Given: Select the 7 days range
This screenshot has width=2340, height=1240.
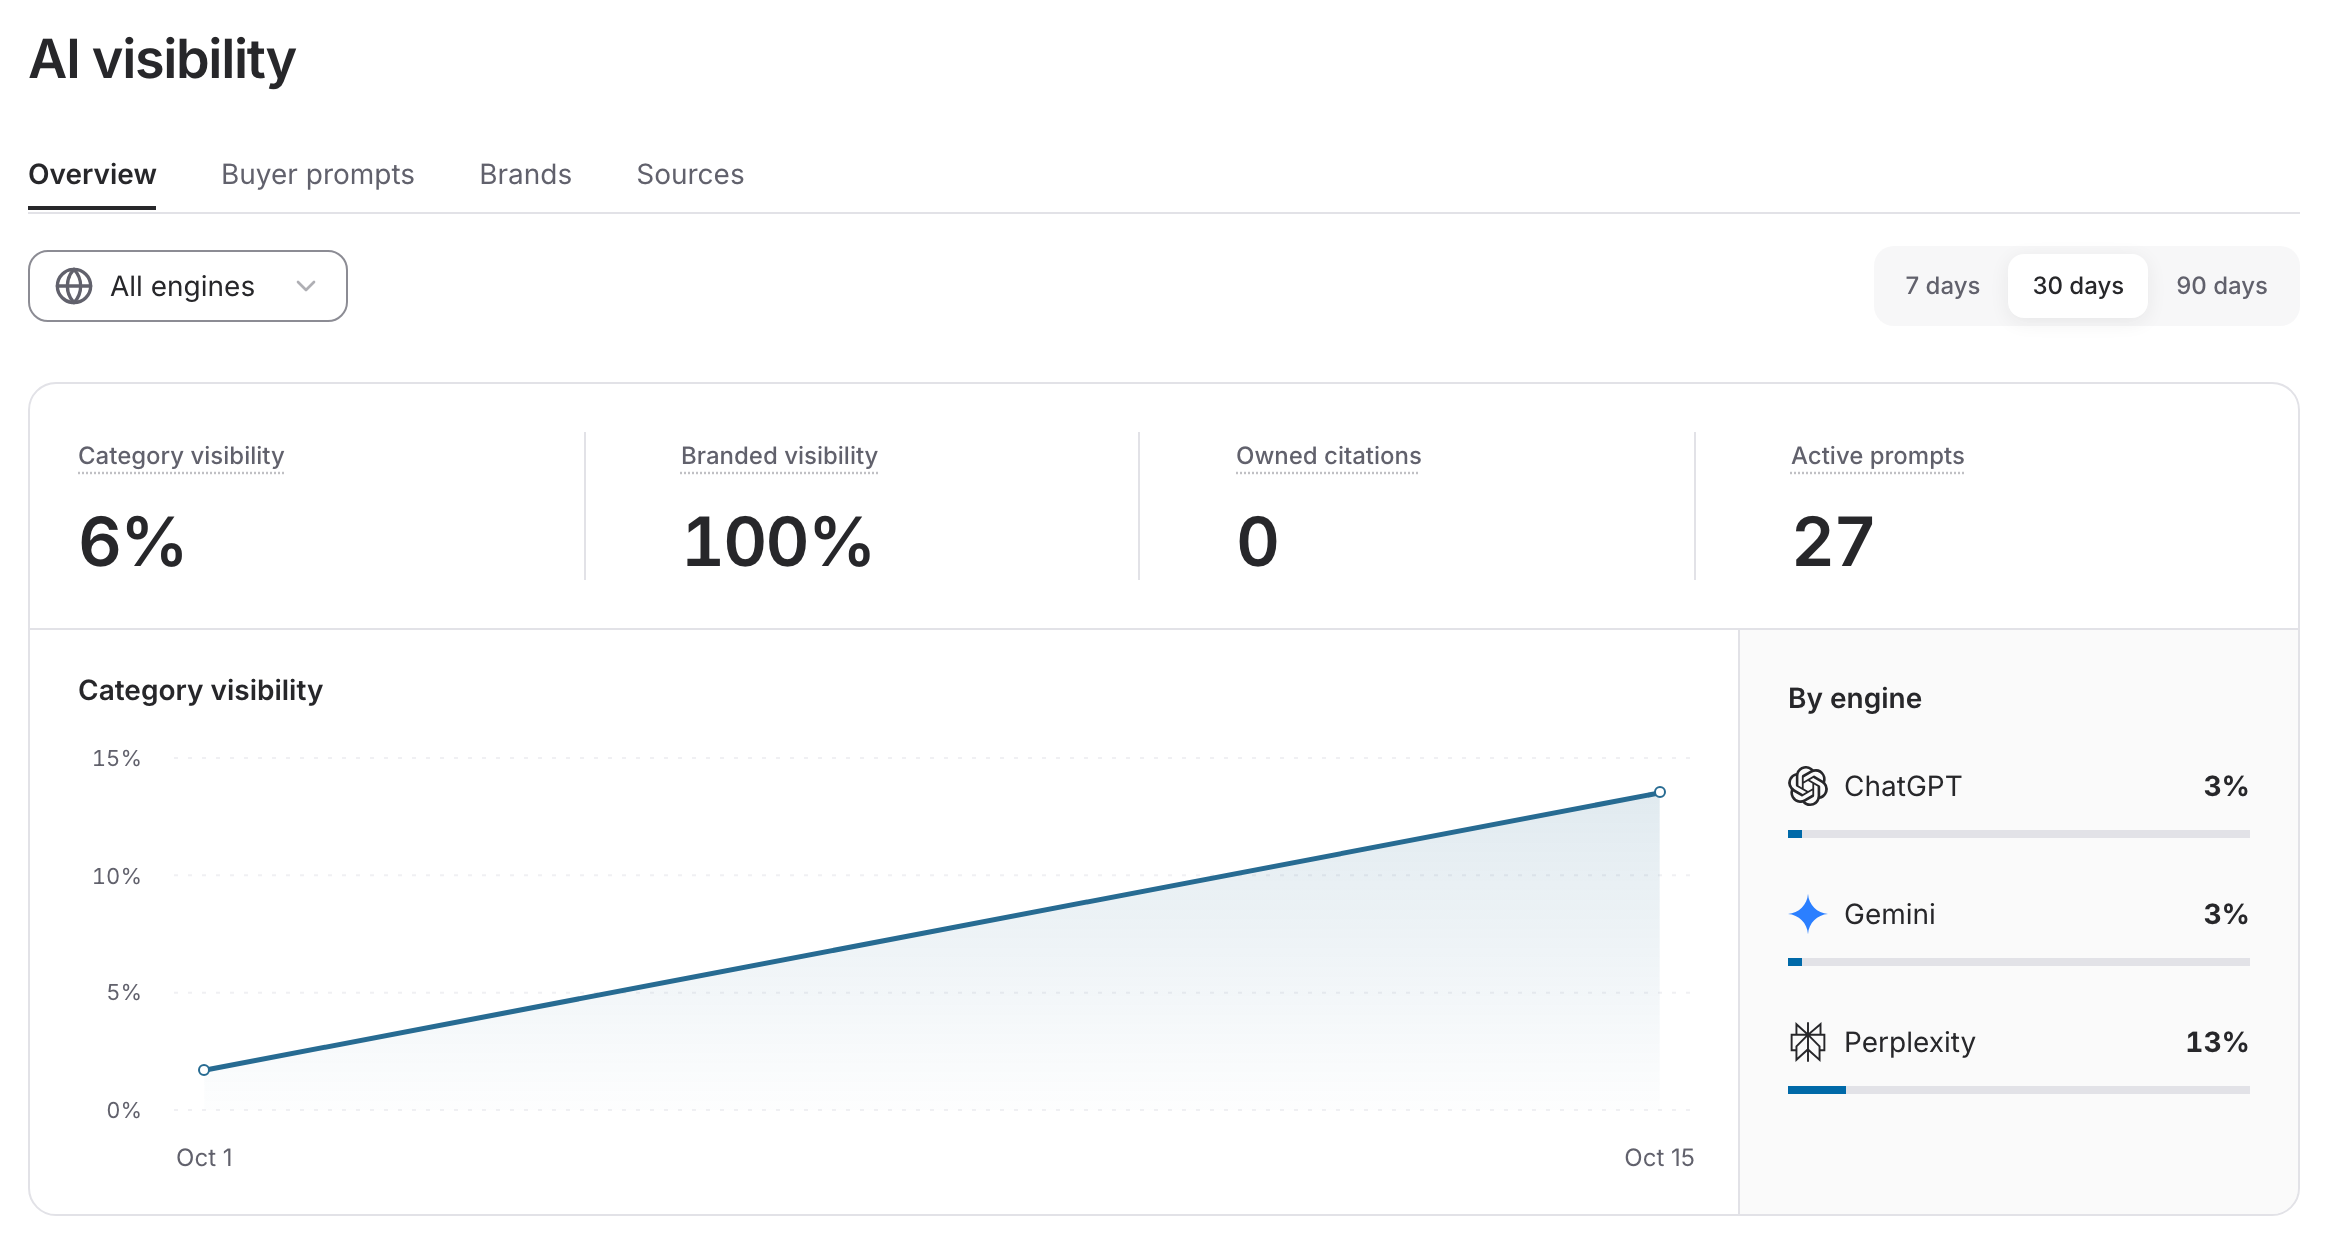Looking at the screenshot, I should click(x=1942, y=286).
